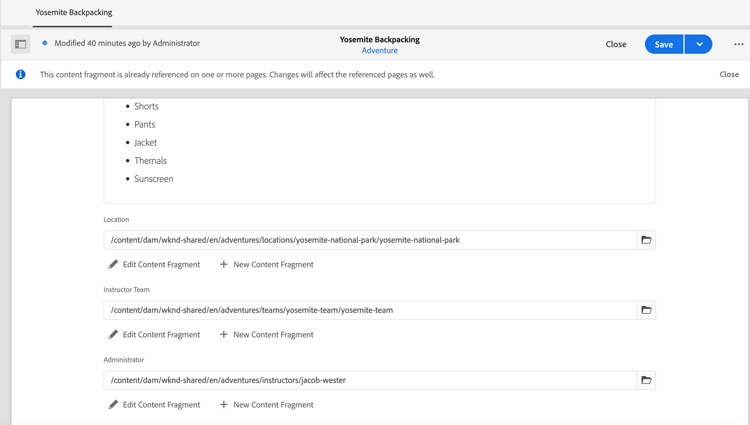750x425 pixels.
Task: Close the content fragment editor
Action: click(616, 44)
